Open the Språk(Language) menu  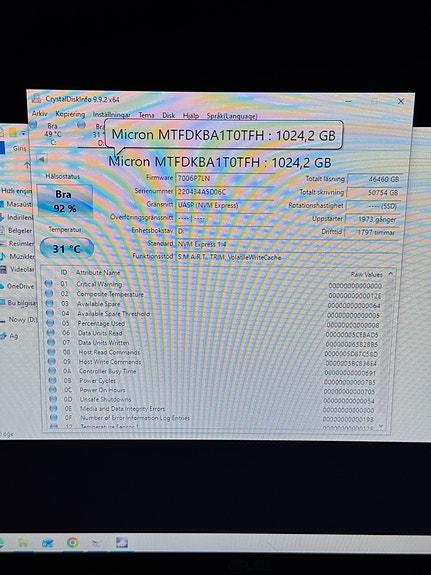coord(232,116)
